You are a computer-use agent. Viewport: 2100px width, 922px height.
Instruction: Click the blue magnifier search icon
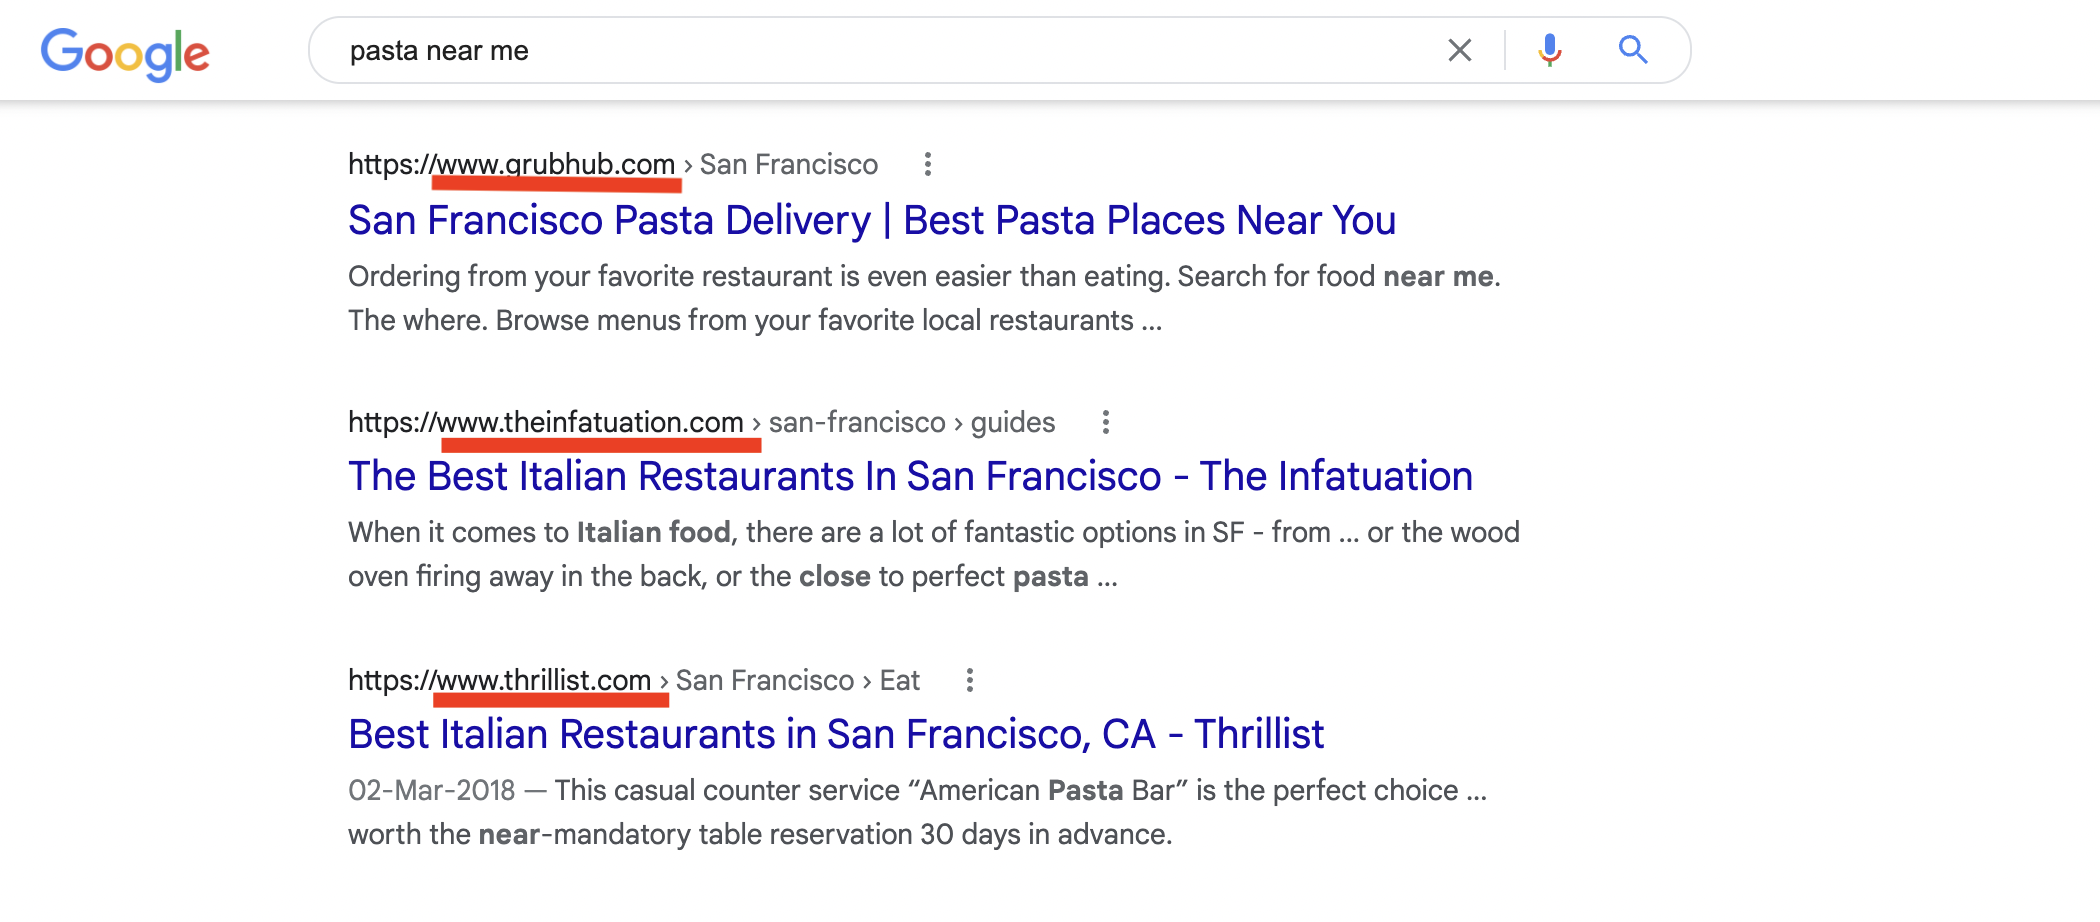tap(1633, 49)
